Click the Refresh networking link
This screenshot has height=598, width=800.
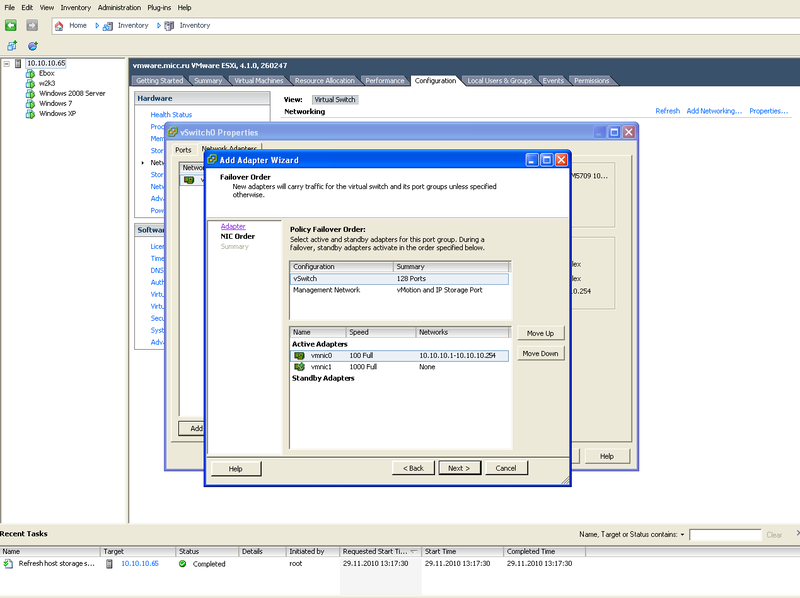(x=667, y=111)
